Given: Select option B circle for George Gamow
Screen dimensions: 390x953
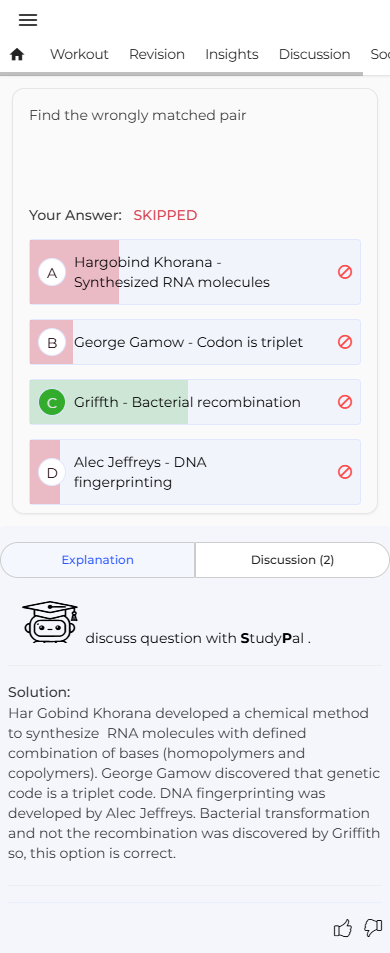Looking at the screenshot, I should coord(52,342).
